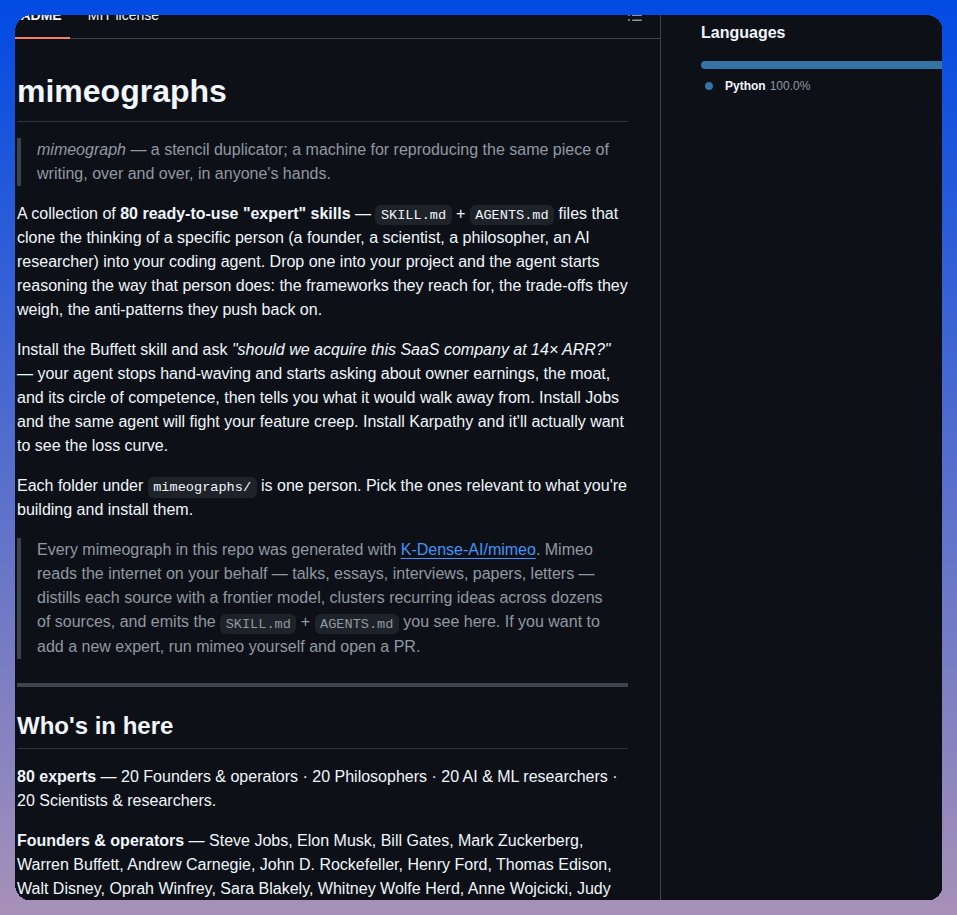This screenshot has height=915, width=957.
Task: Open the K-Dense-AI/mimeo link
Action: coord(468,549)
